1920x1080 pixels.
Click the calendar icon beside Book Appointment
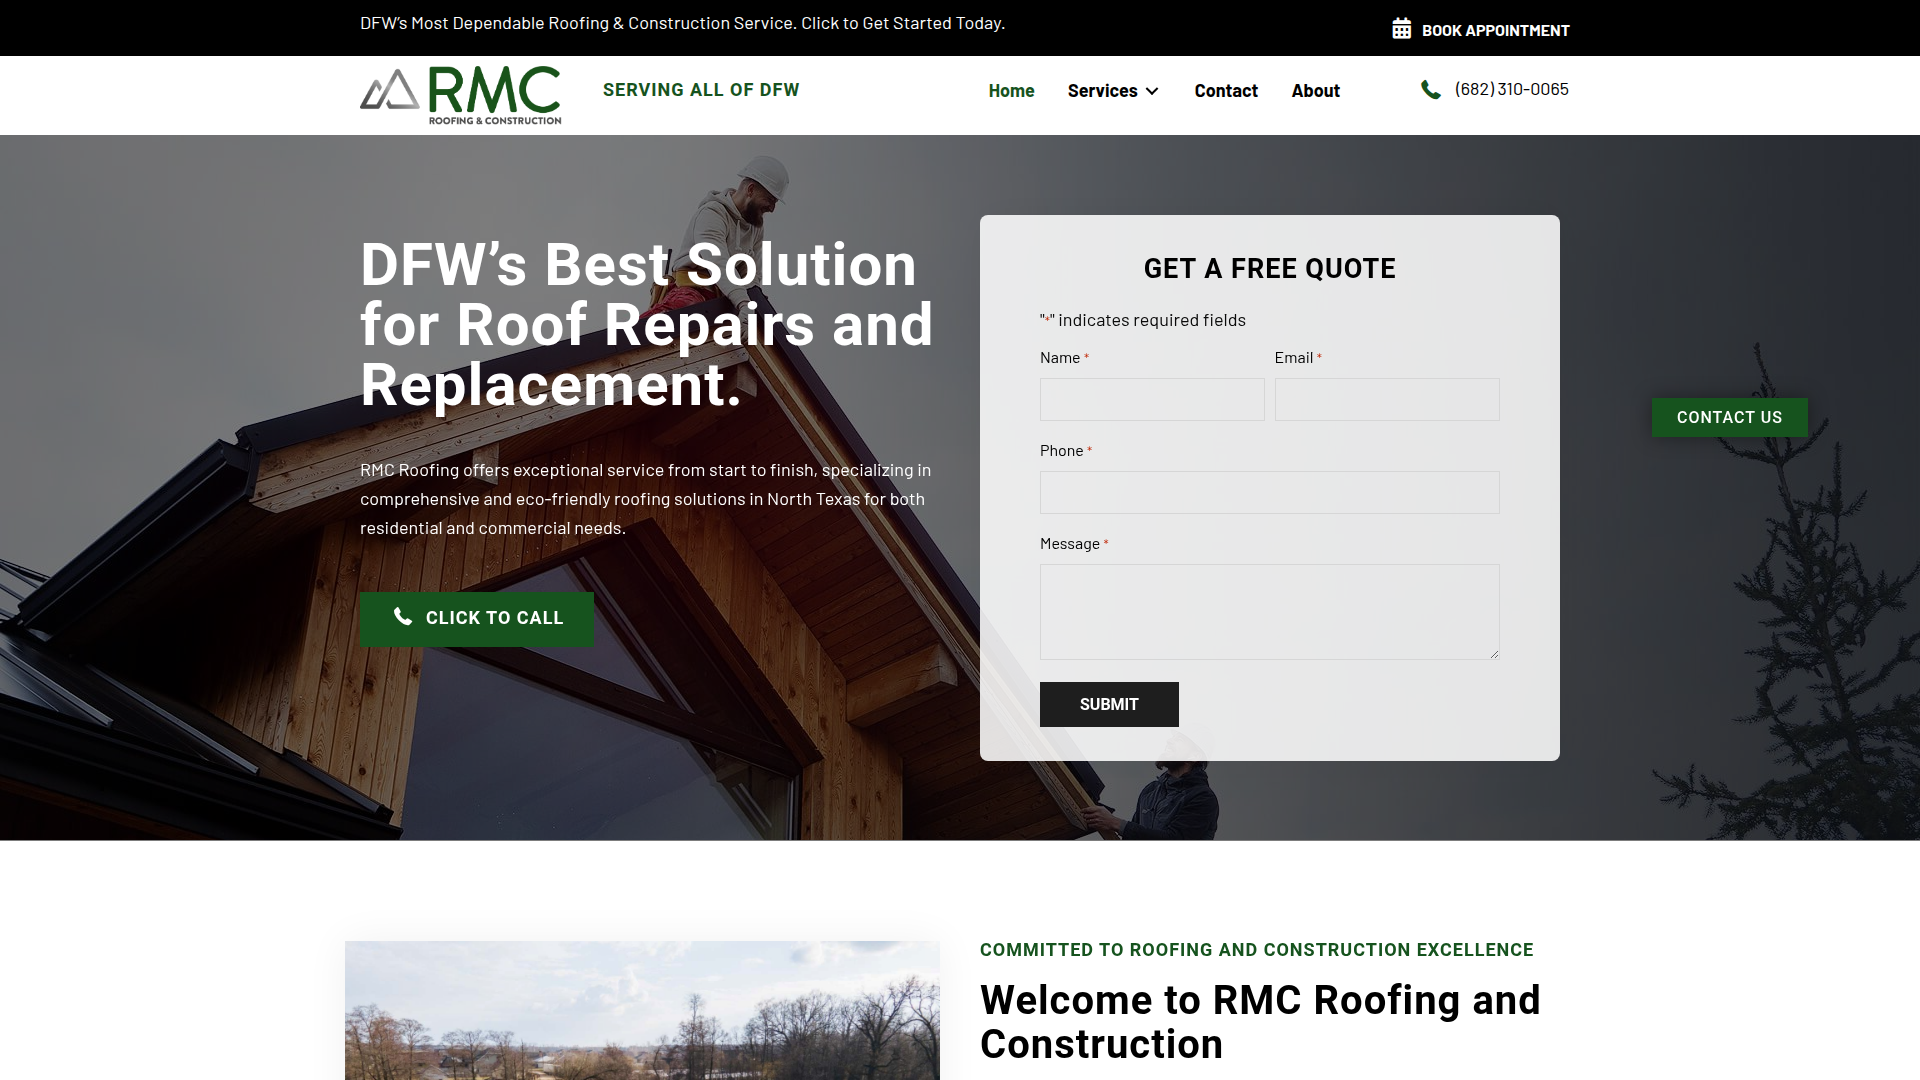coord(1402,29)
